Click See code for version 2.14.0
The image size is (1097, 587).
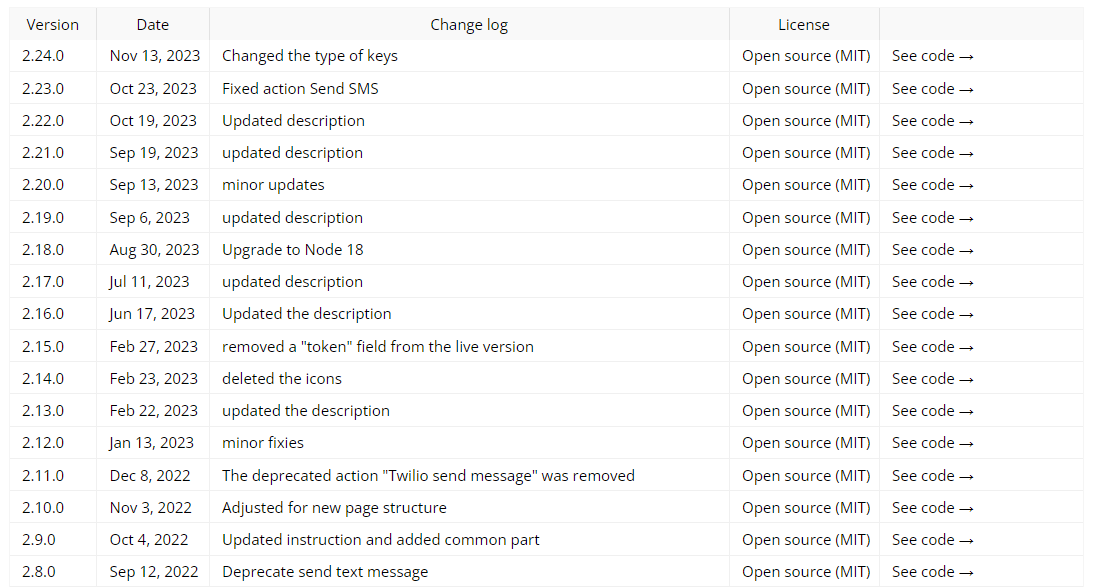coord(932,379)
